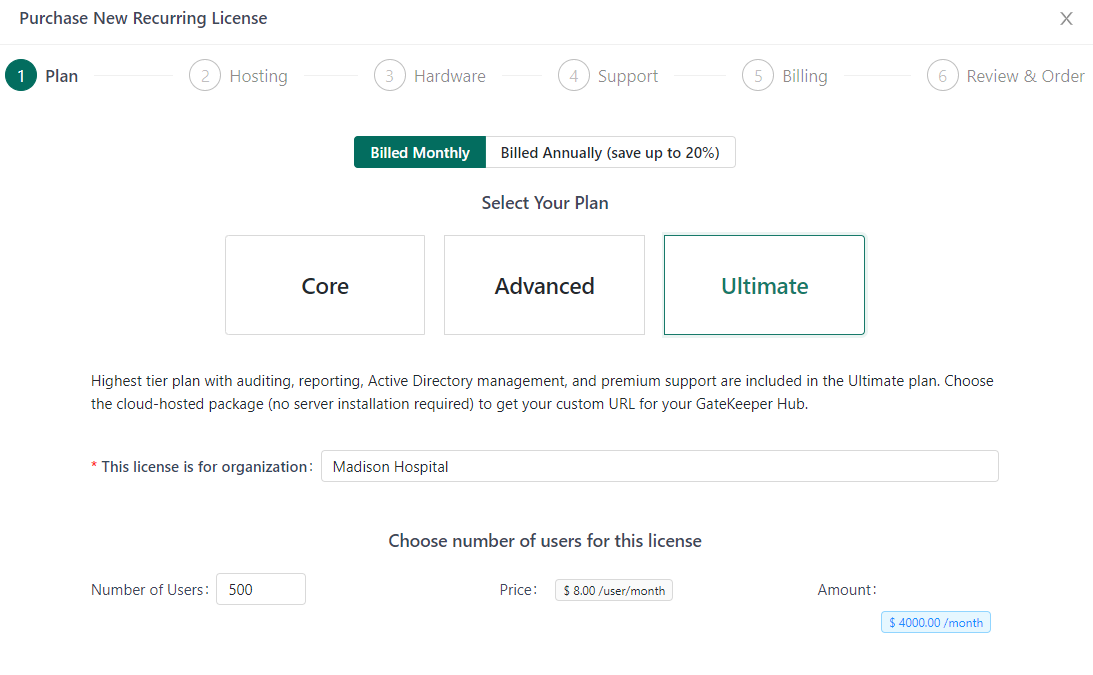Switch to Billed Monthly

tap(420, 153)
